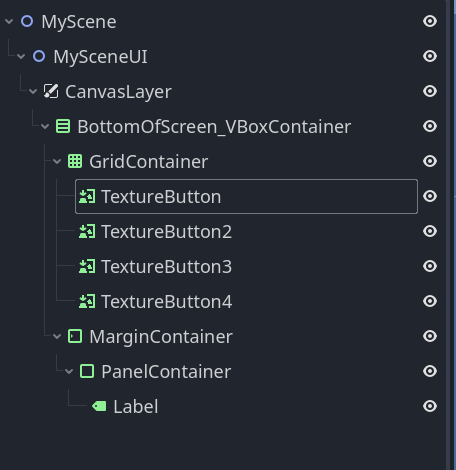The image size is (456, 470).
Task: Click the MySceneUI circle node icon
Action: point(39,56)
